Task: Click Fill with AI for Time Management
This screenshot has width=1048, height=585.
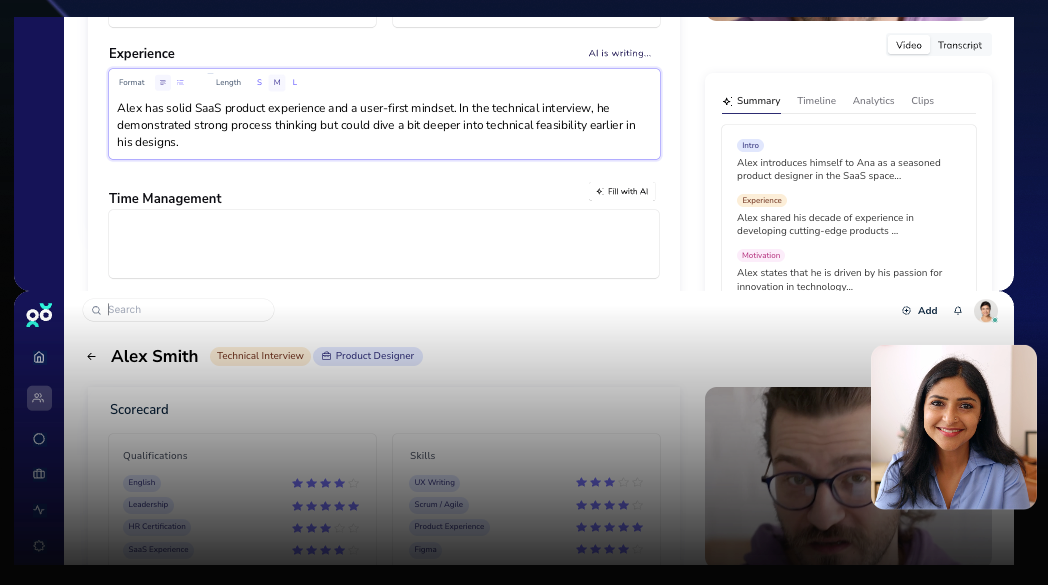Action: 622,191
